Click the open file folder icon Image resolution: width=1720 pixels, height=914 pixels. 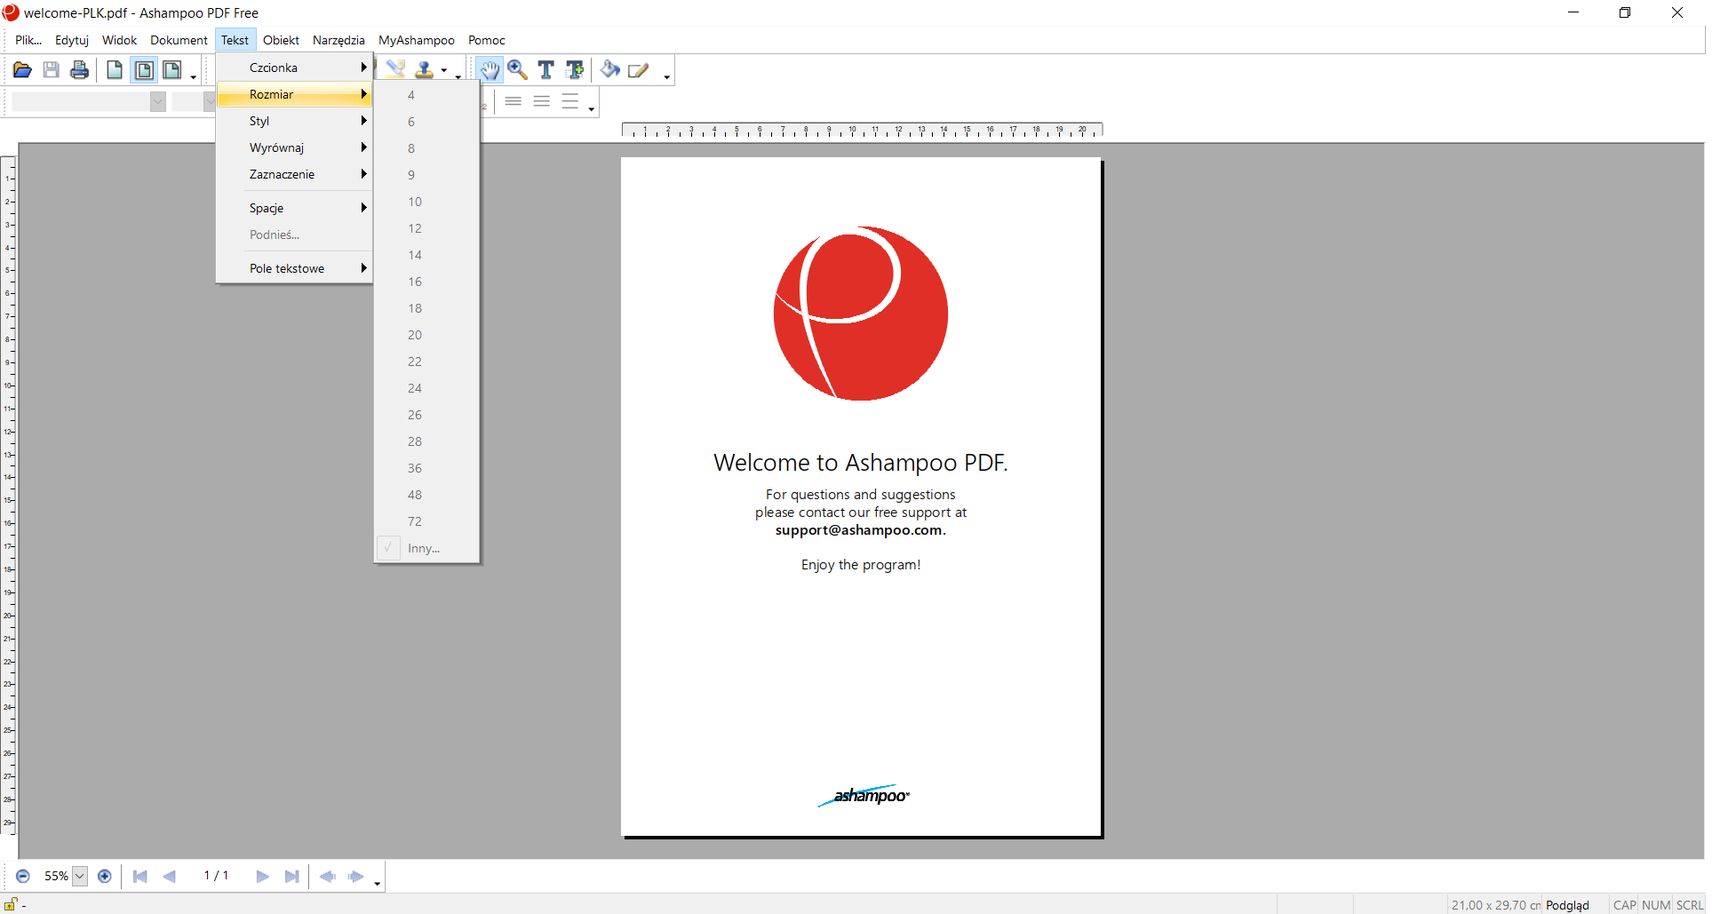coord(22,70)
